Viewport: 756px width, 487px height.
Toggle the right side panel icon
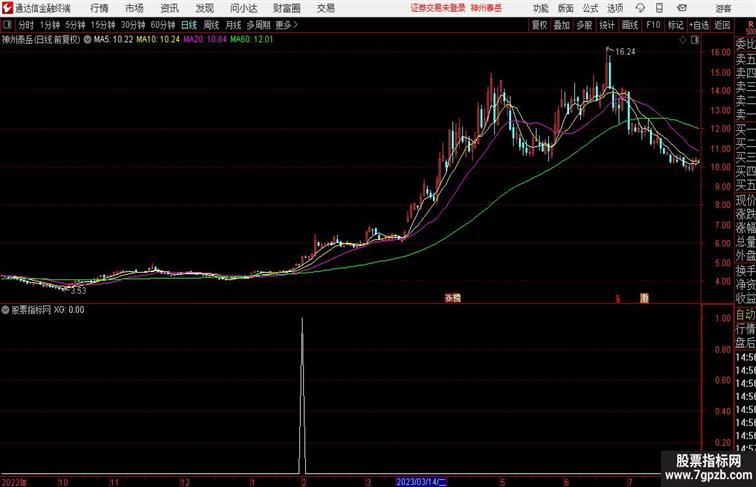(x=695, y=40)
